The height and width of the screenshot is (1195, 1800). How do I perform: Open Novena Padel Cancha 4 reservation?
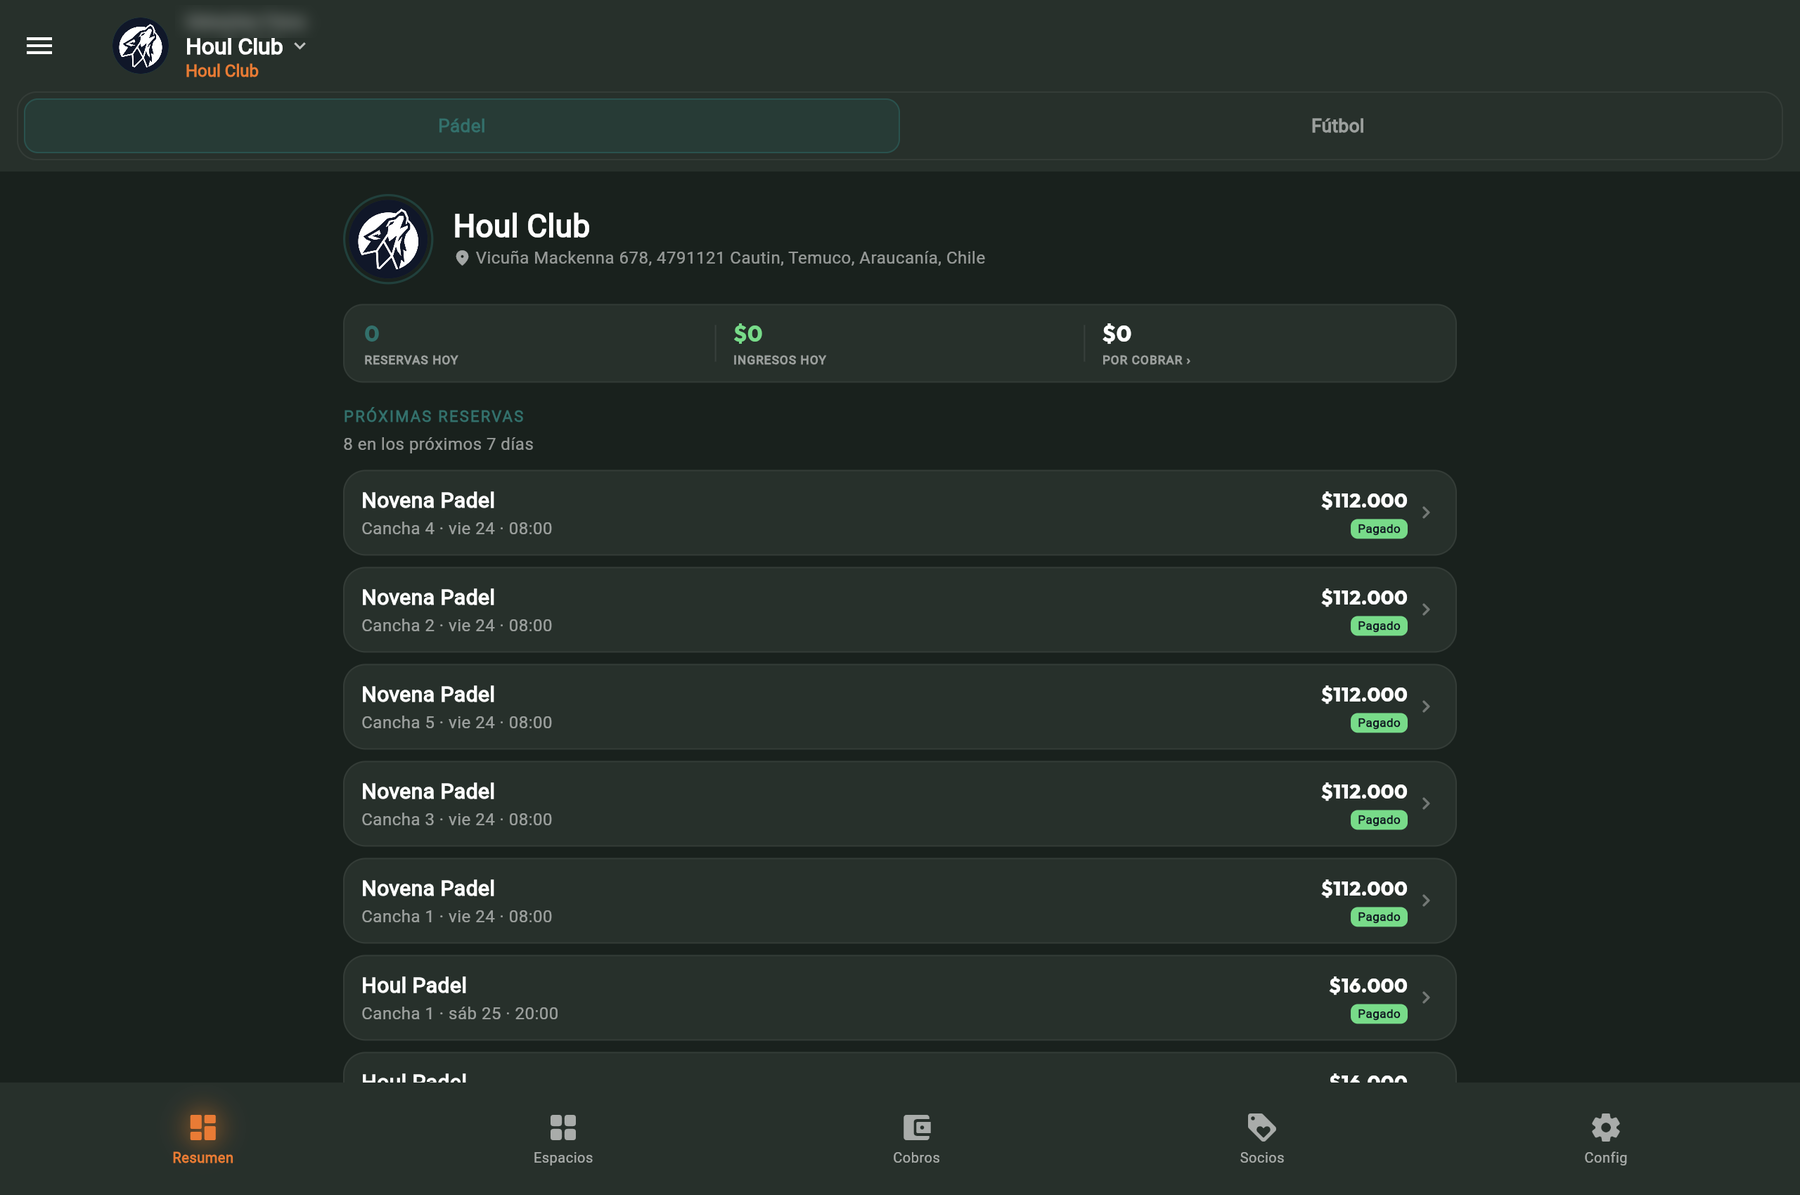point(900,513)
